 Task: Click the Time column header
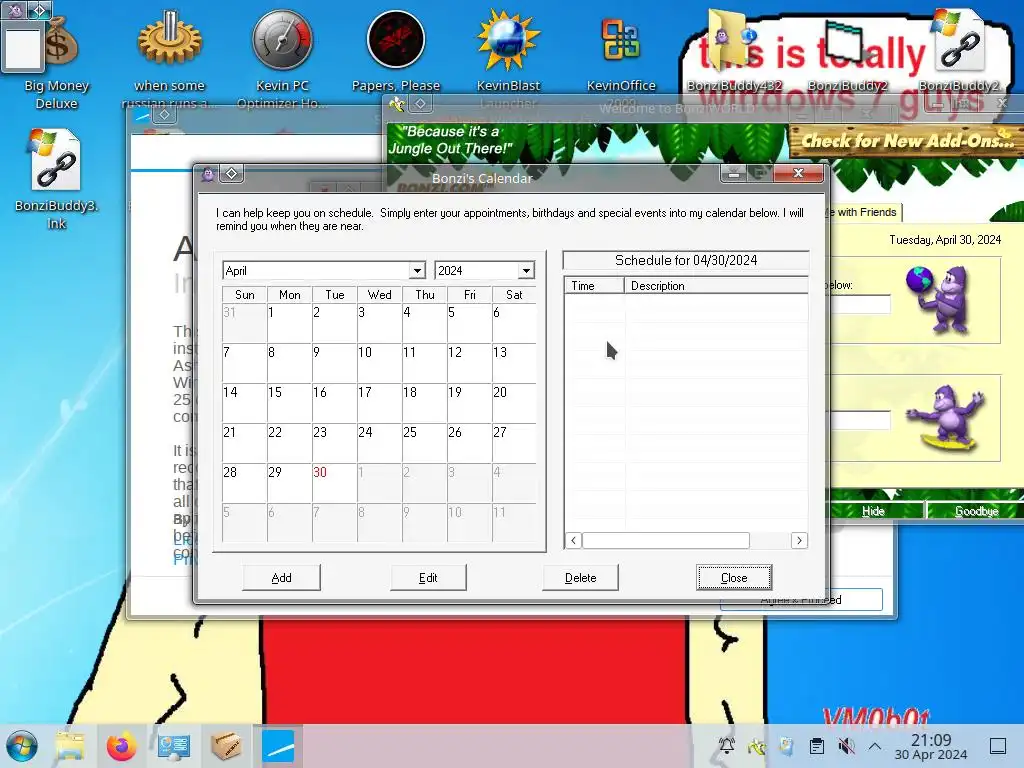[x=594, y=285]
